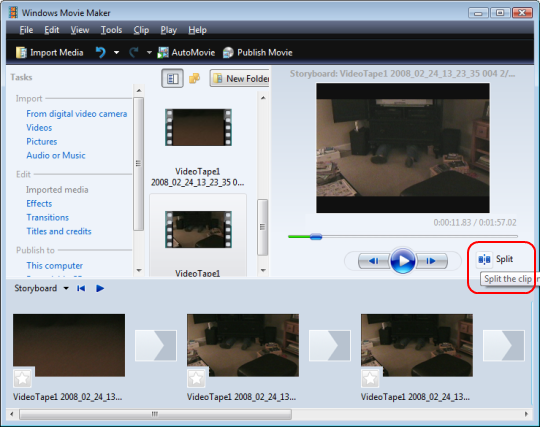Open the Play menu
Viewport: 540px width, 427px height.
click(169, 30)
